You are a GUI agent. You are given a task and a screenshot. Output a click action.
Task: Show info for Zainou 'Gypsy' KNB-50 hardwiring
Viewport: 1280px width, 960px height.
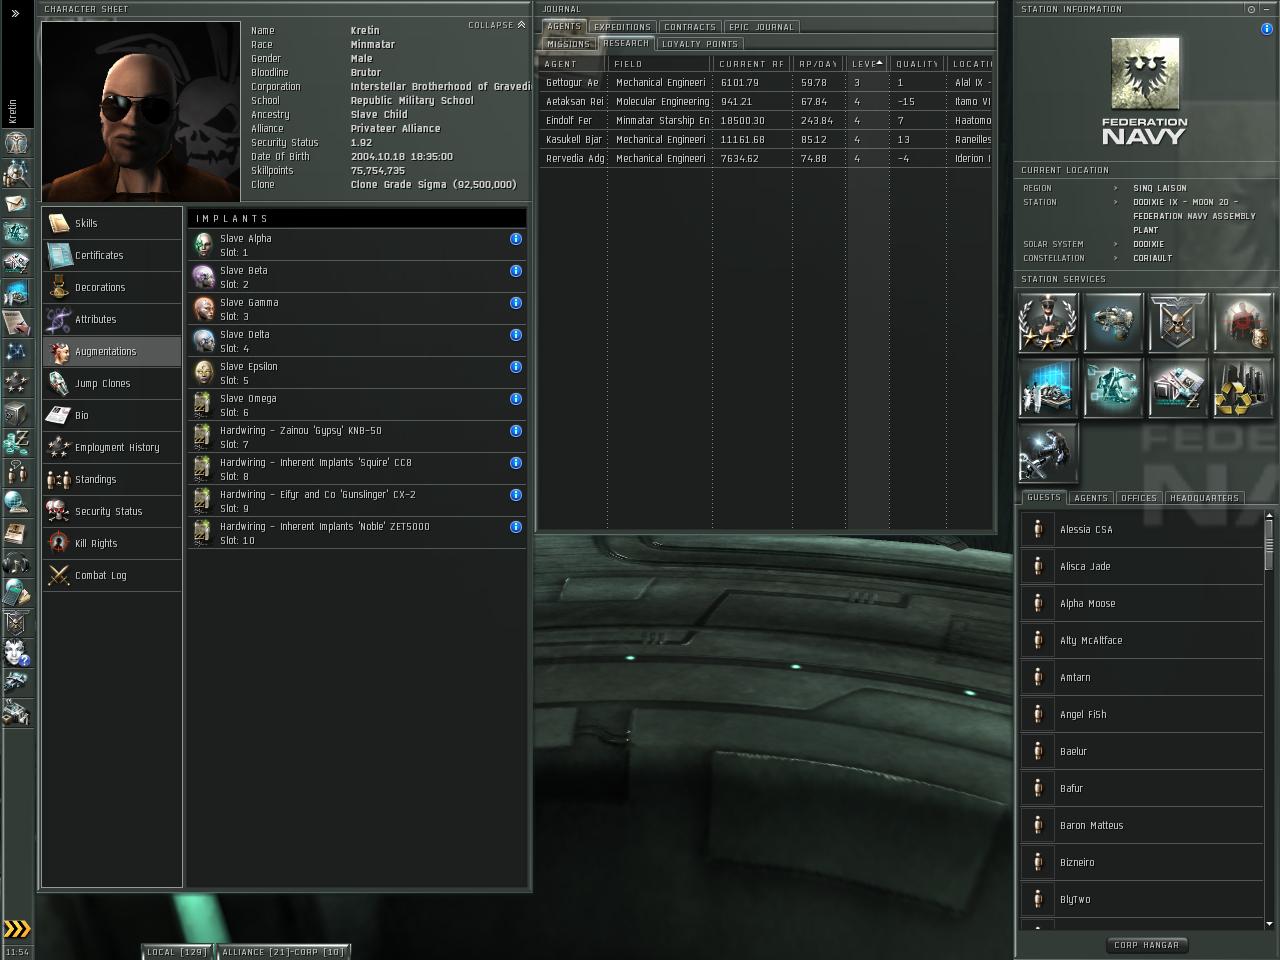click(516, 431)
